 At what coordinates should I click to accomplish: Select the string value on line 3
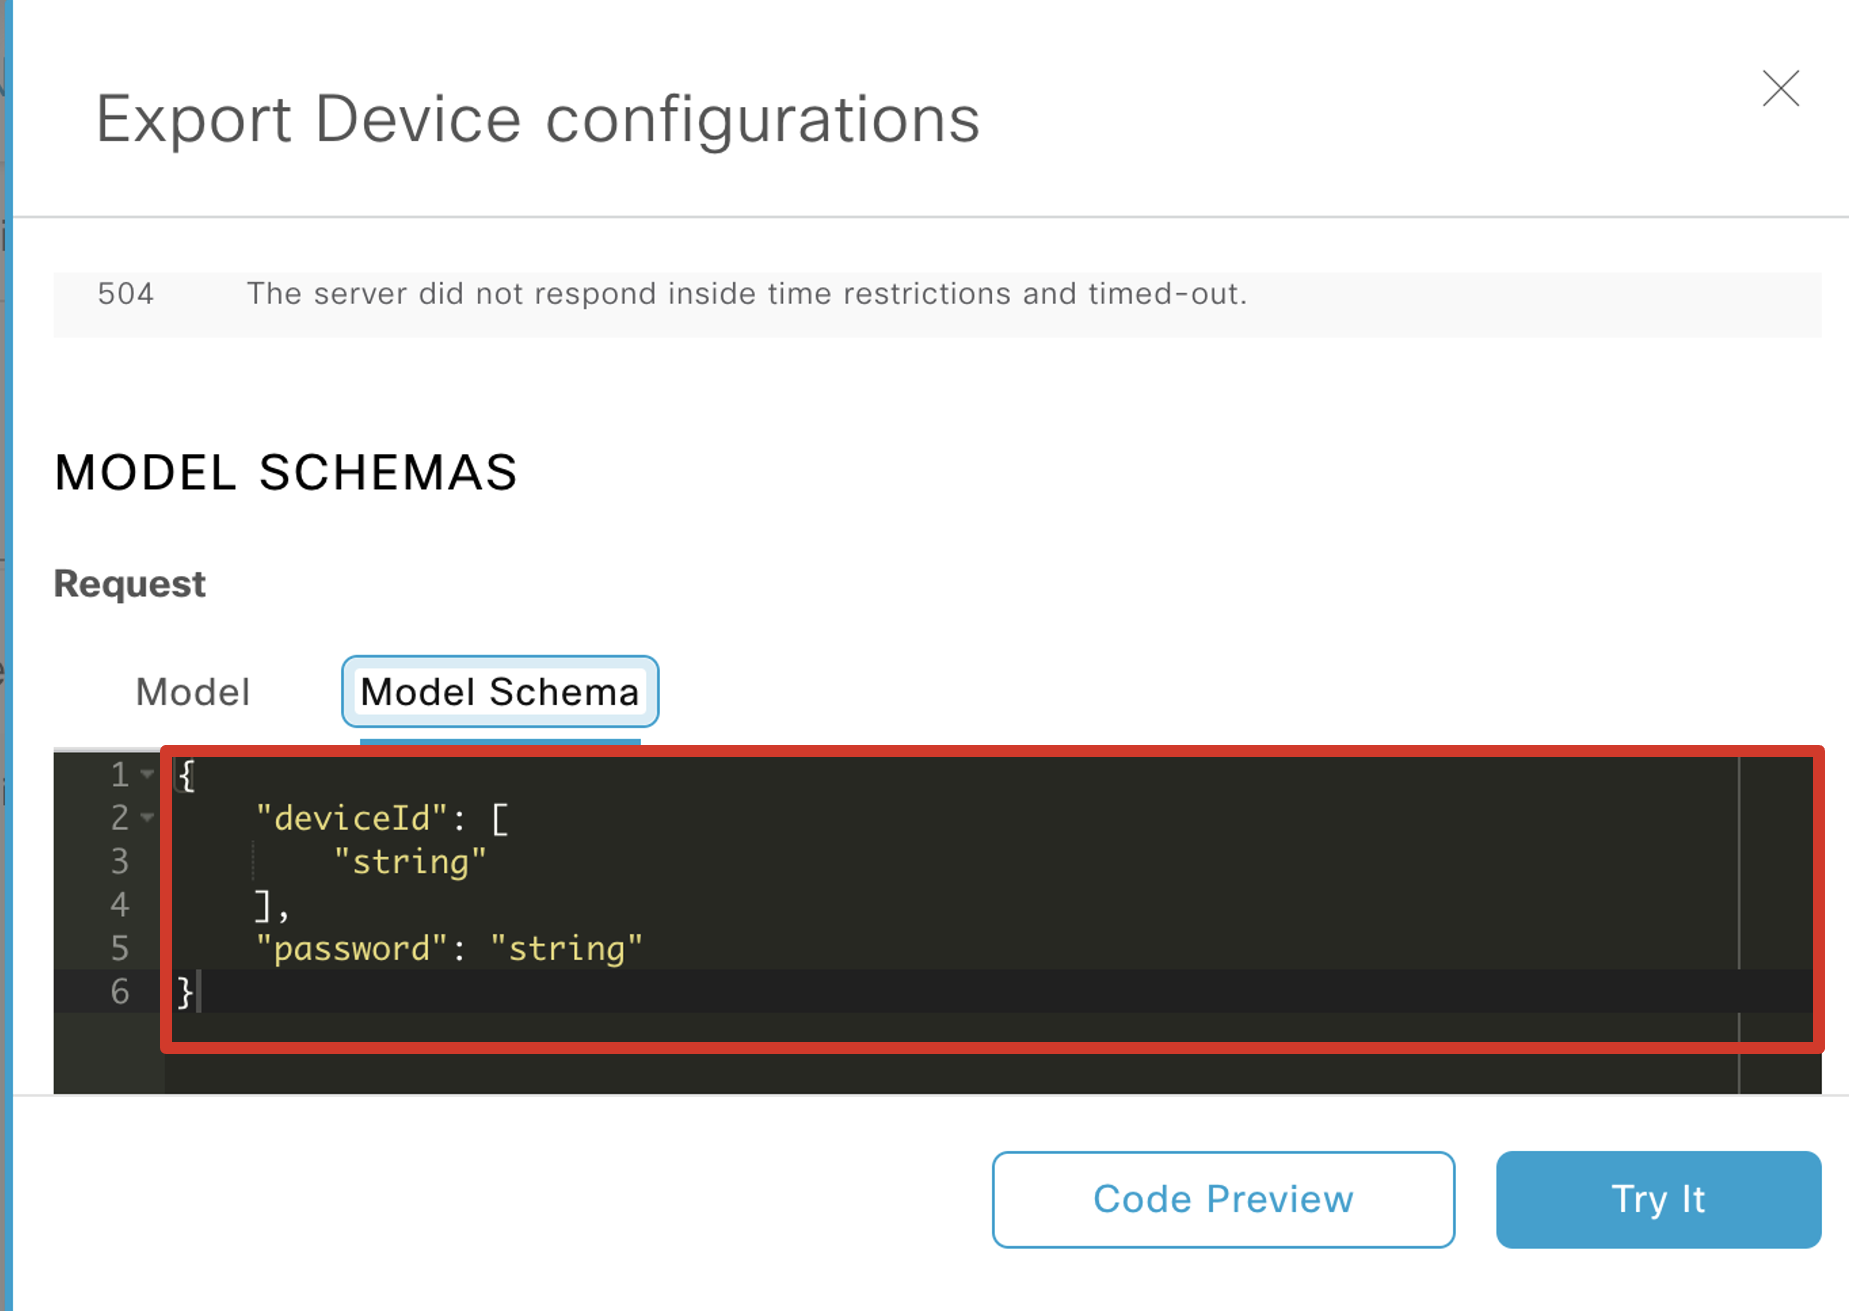coord(410,861)
